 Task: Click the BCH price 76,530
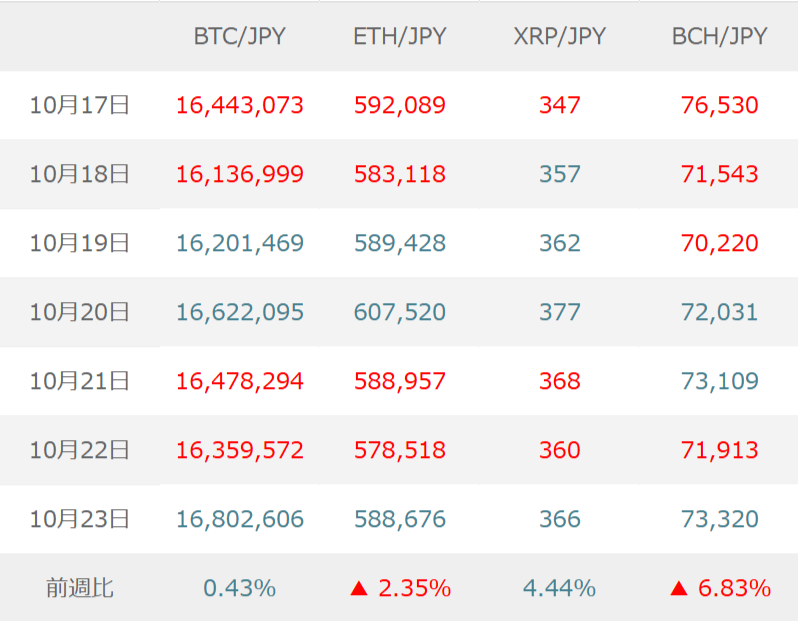[x=719, y=105]
